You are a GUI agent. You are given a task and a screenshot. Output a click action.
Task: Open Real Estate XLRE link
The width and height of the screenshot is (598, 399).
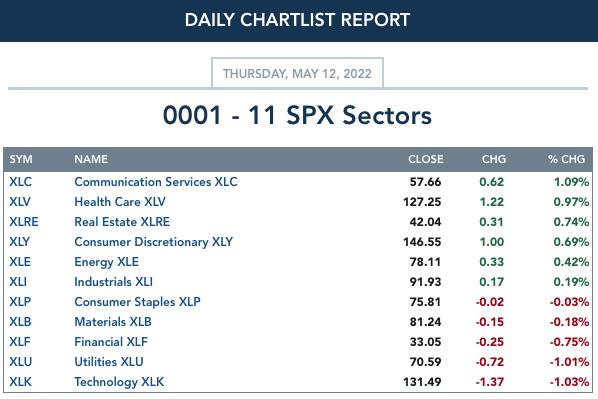[x=122, y=222]
